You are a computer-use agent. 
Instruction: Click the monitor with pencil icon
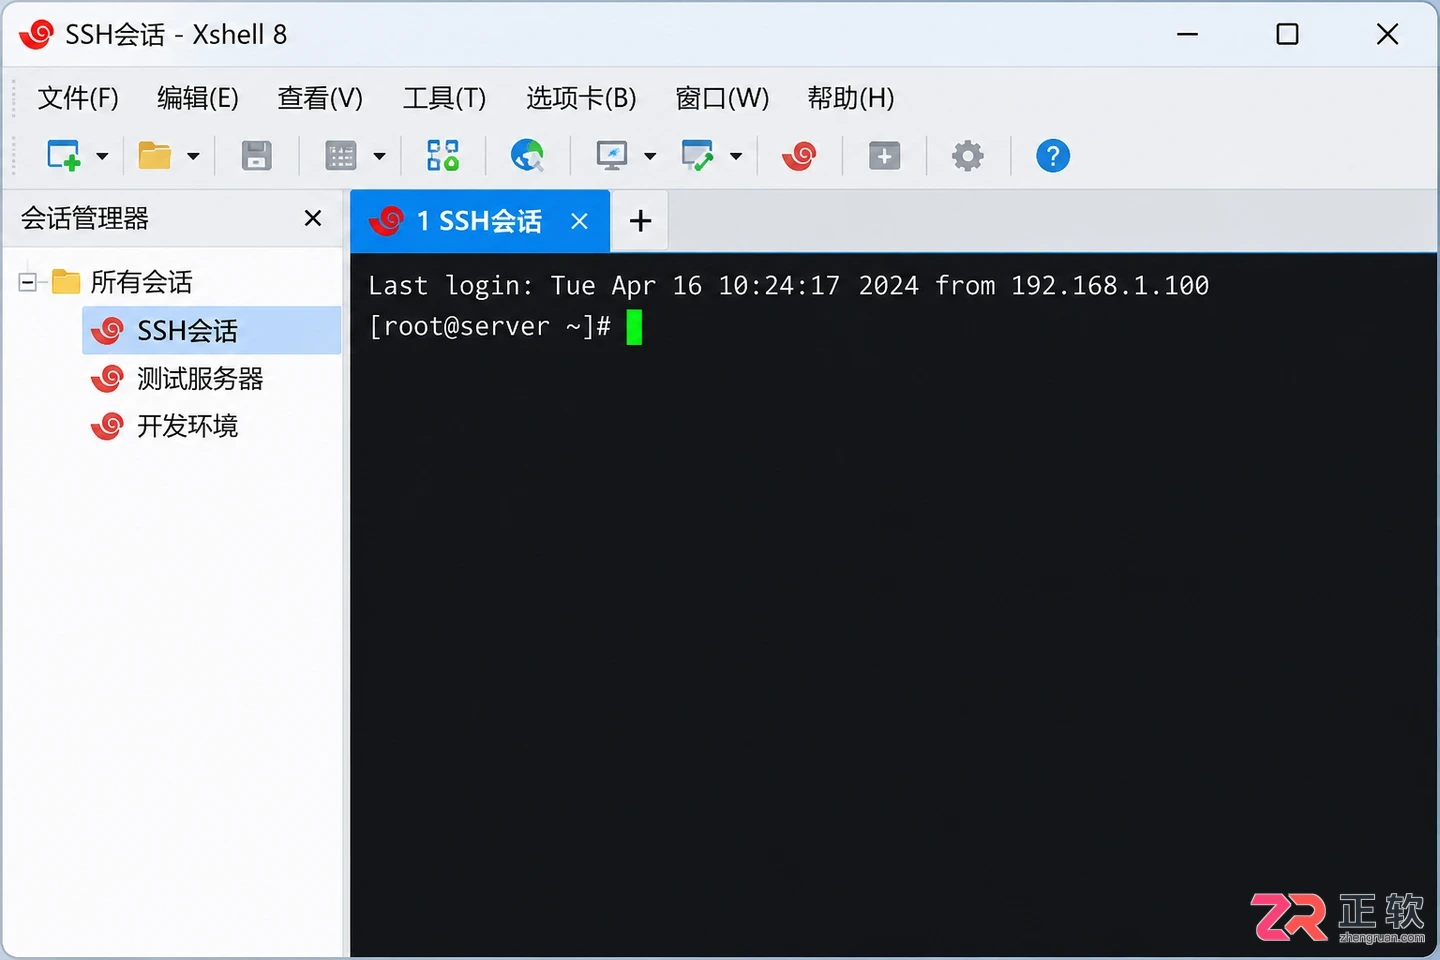pyautogui.click(x=697, y=156)
